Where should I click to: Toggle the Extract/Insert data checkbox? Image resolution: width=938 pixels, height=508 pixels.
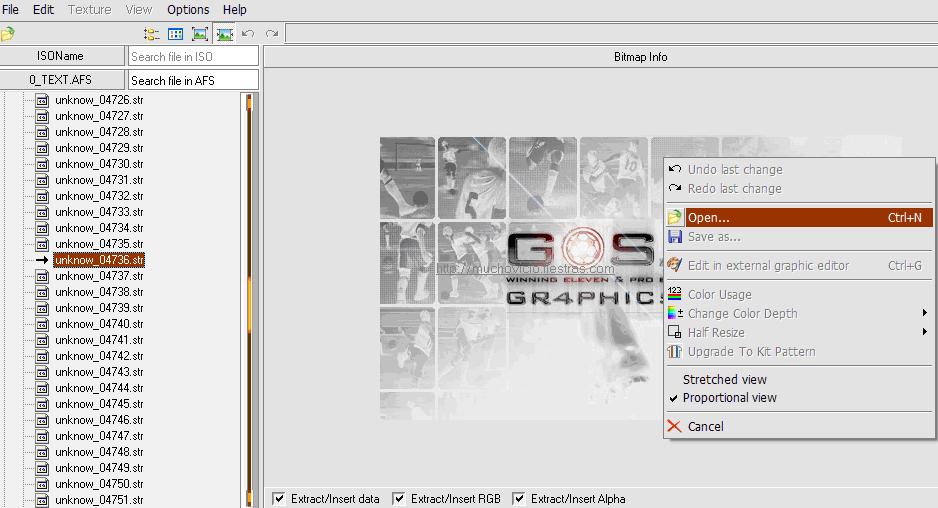point(279,498)
